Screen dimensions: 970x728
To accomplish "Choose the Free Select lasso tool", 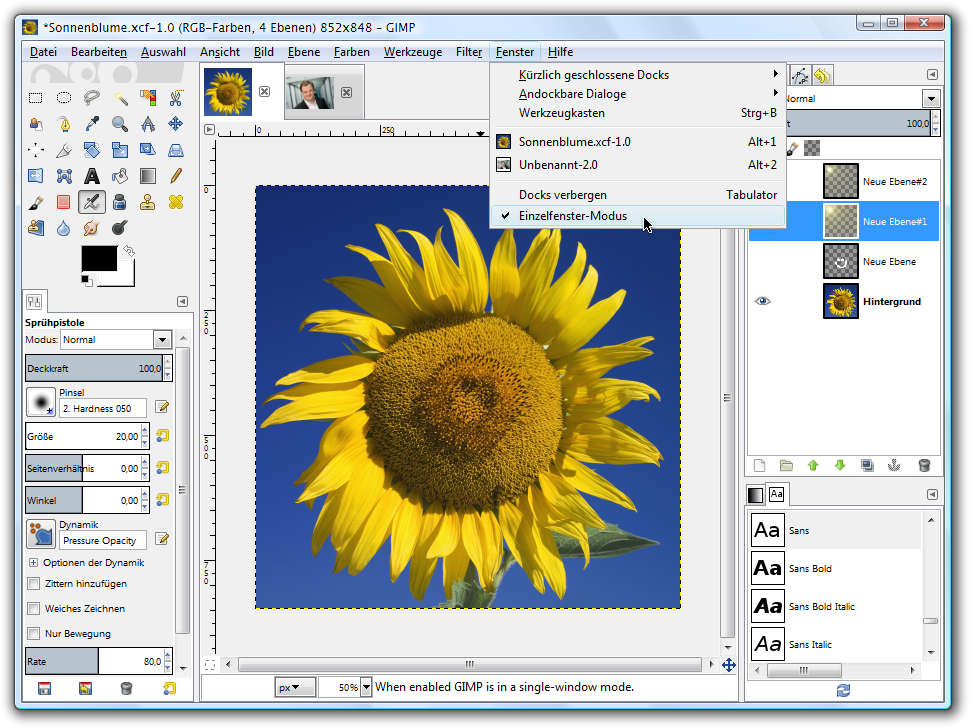I will point(92,98).
